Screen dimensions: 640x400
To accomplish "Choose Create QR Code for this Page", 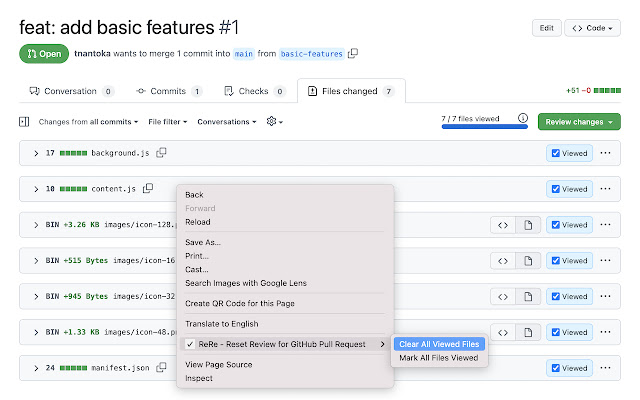I will 240,304.
